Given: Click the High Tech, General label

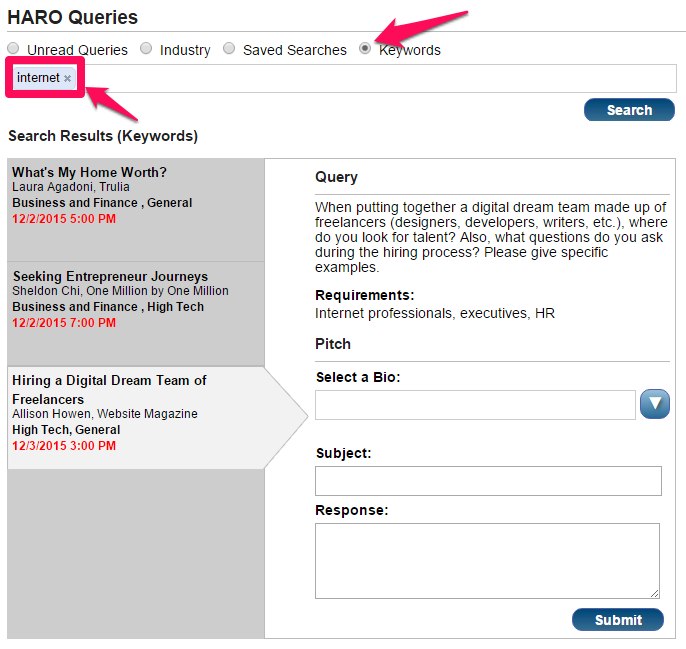Looking at the screenshot, I should (x=66, y=430).
